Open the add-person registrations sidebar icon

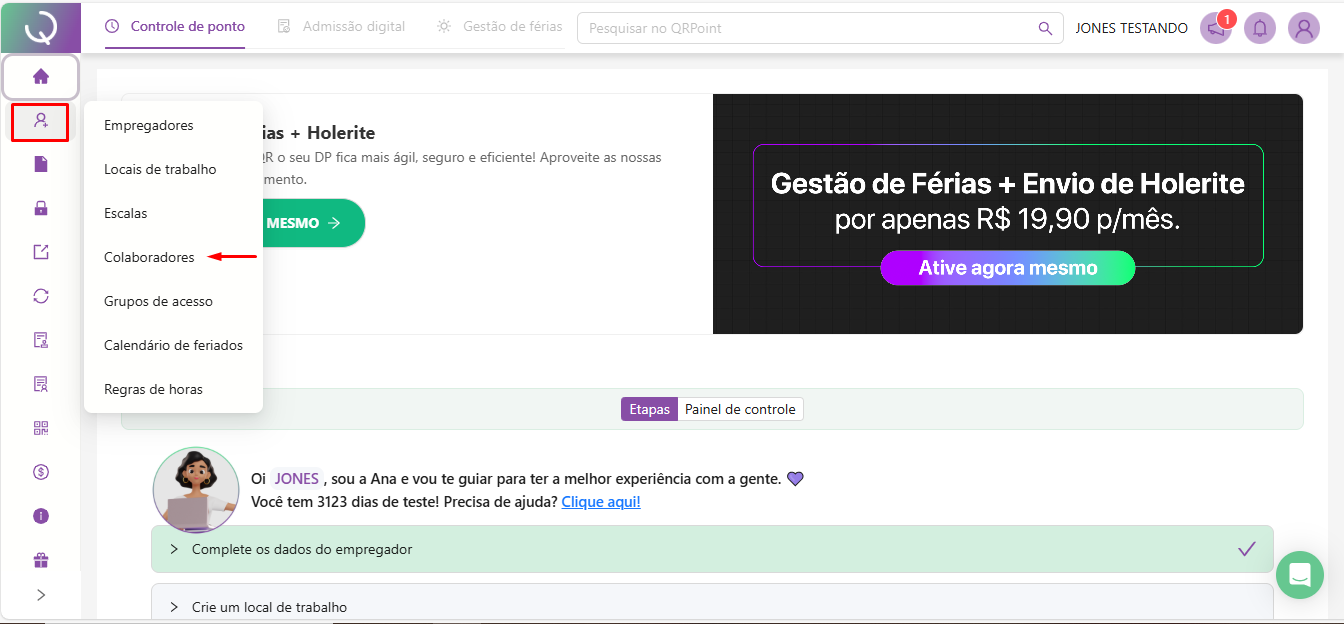tap(41, 121)
